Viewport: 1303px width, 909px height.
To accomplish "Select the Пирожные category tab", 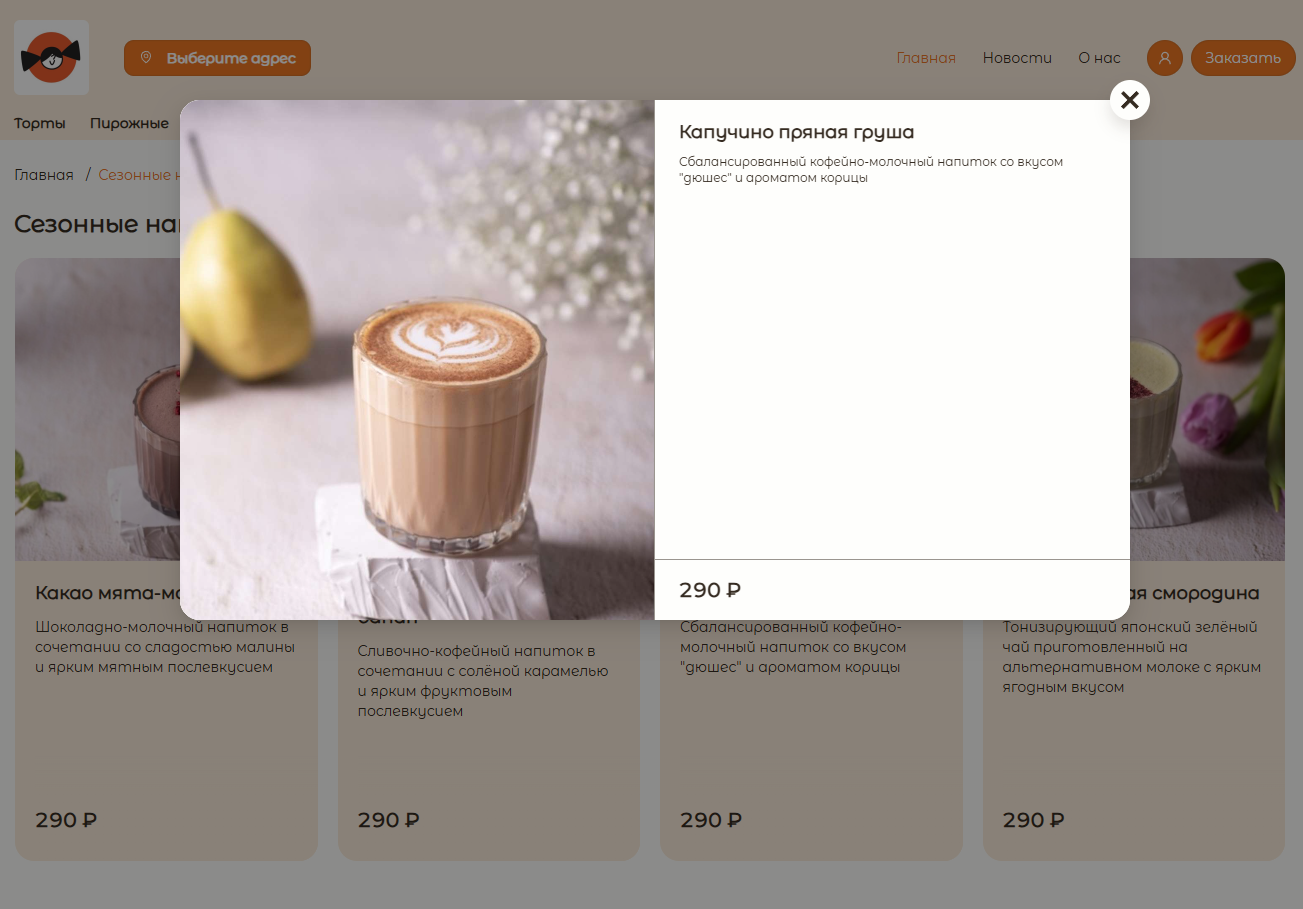I will point(129,123).
